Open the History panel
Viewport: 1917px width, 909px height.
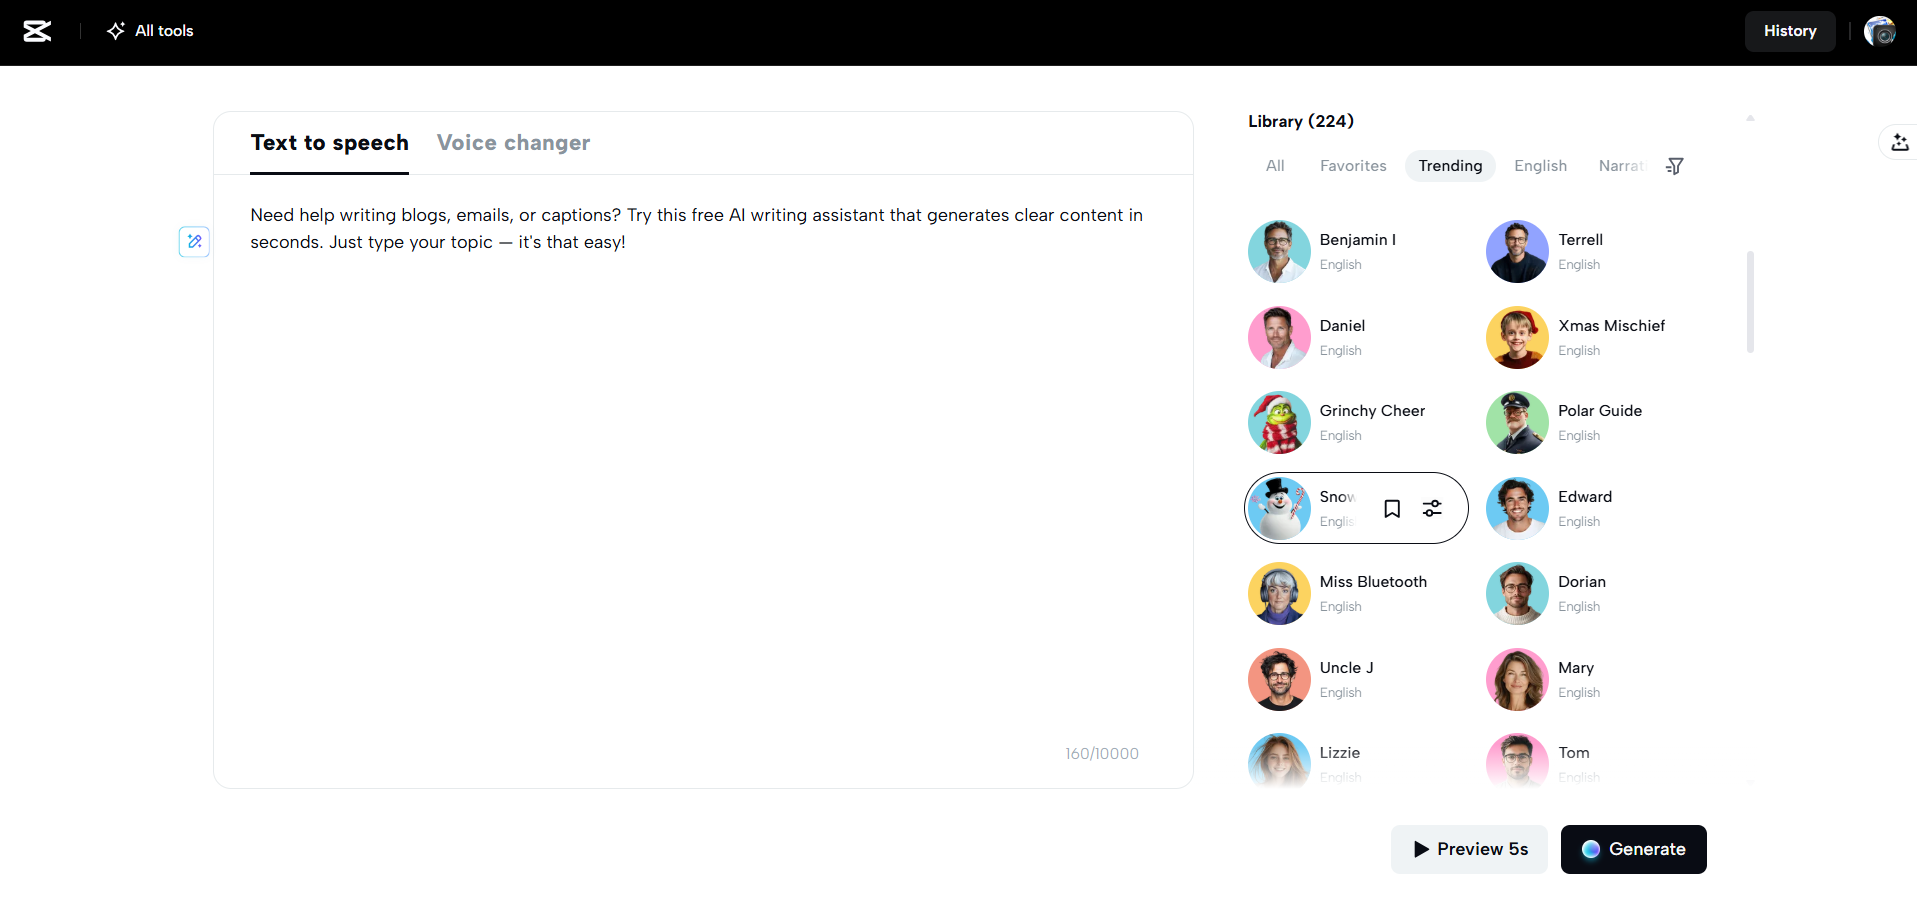pos(1790,31)
